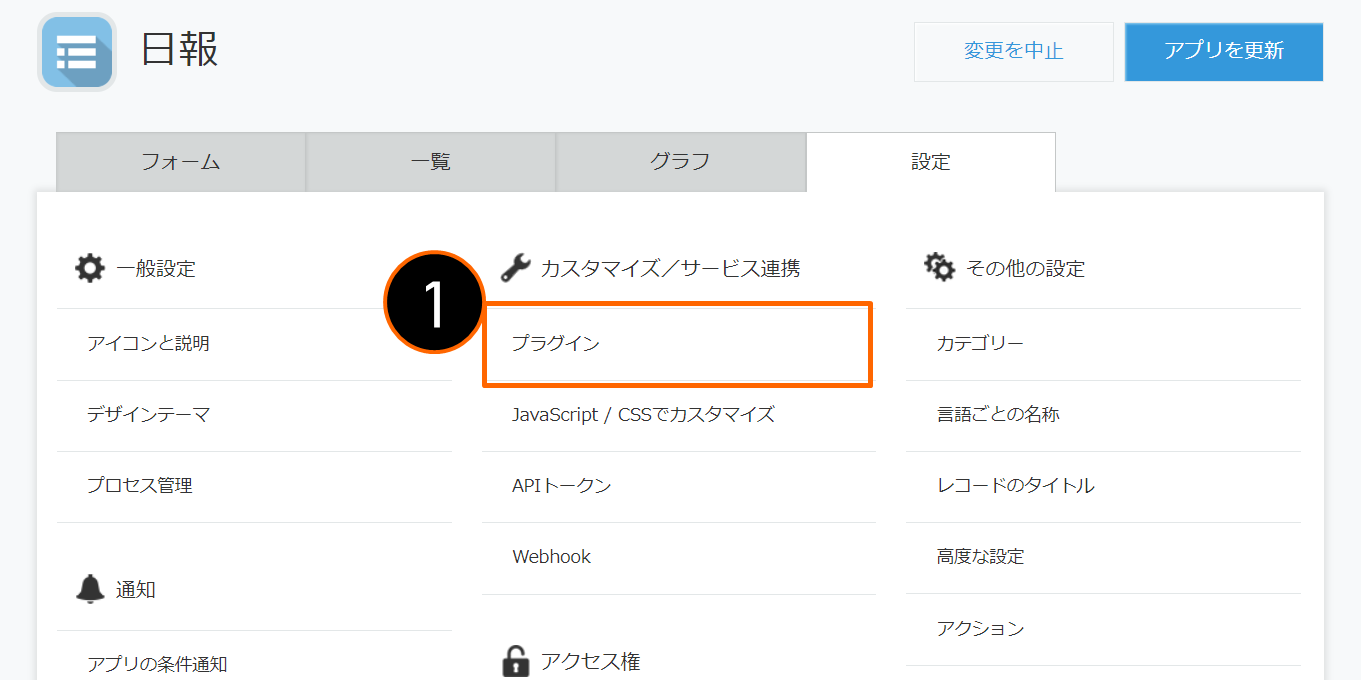The width and height of the screenshot is (1361, 680).
Task: Click the アプリを更新 button
Action: pos(1224,52)
